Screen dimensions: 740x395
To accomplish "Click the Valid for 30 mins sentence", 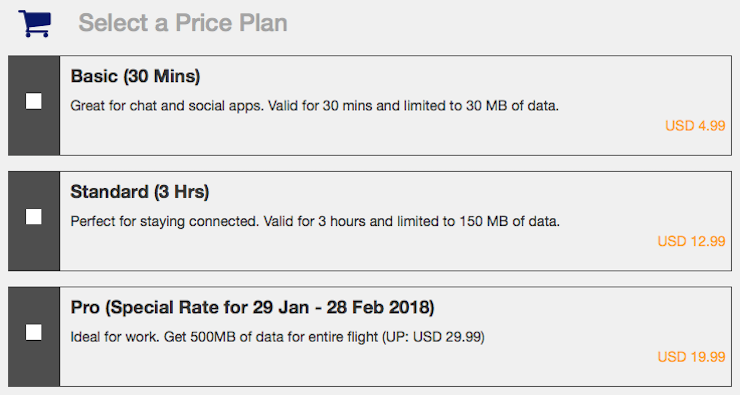I will 413,106.
